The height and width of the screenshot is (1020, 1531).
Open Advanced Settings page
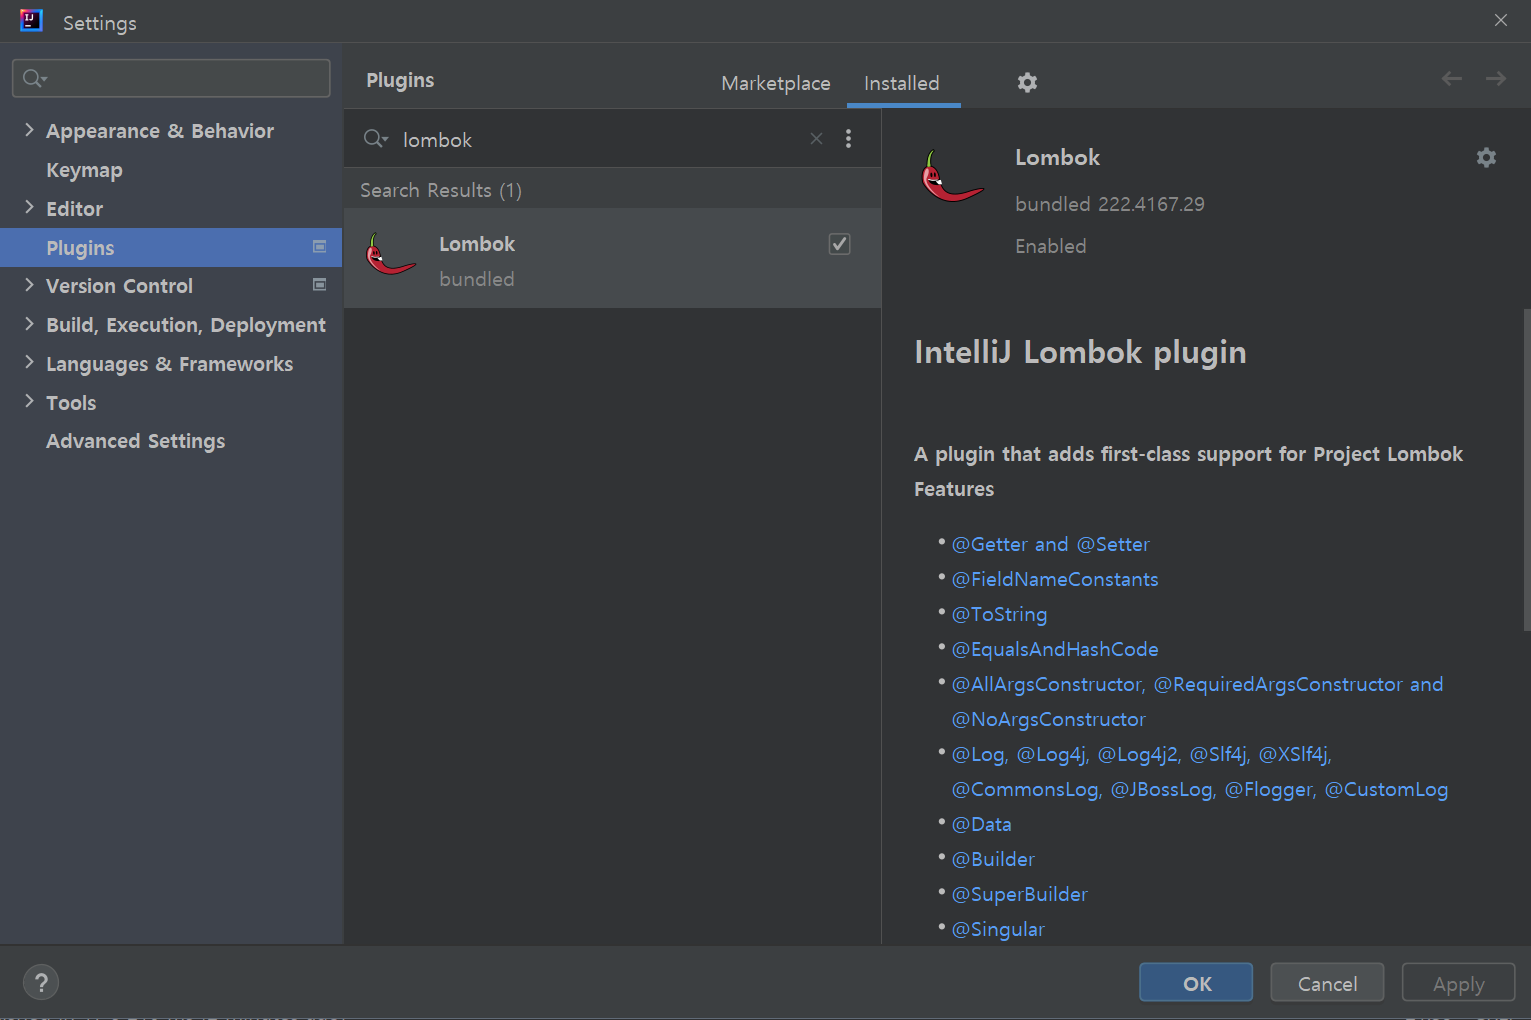(x=135, y=441)
